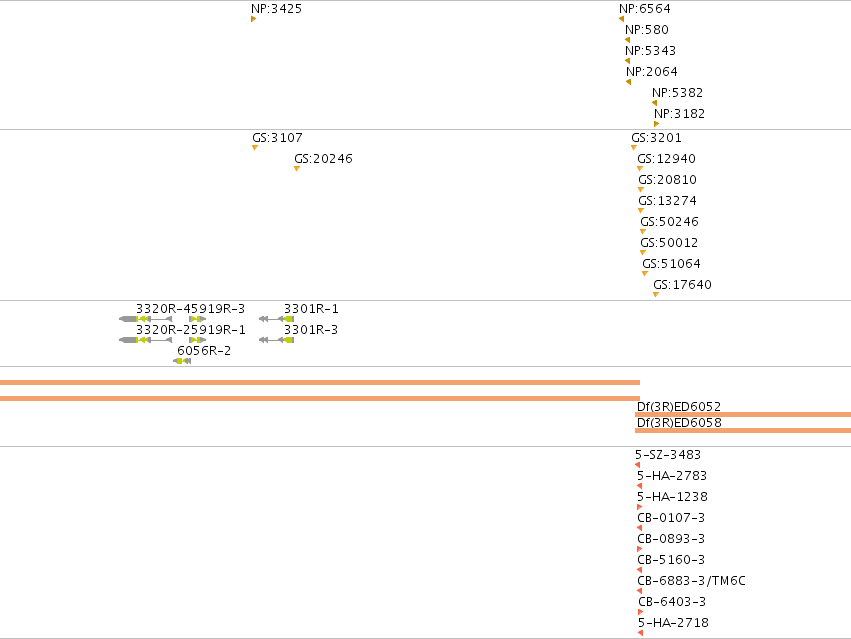Viewport: 851px width, 639px height.
Task: Click the triangle marker below GS:17640
Action: (656, 295)
